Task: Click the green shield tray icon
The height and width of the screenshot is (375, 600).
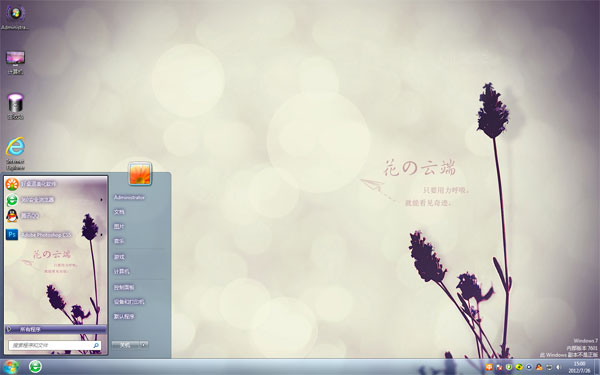Action: pyautogui.click(x=509, y=367)
